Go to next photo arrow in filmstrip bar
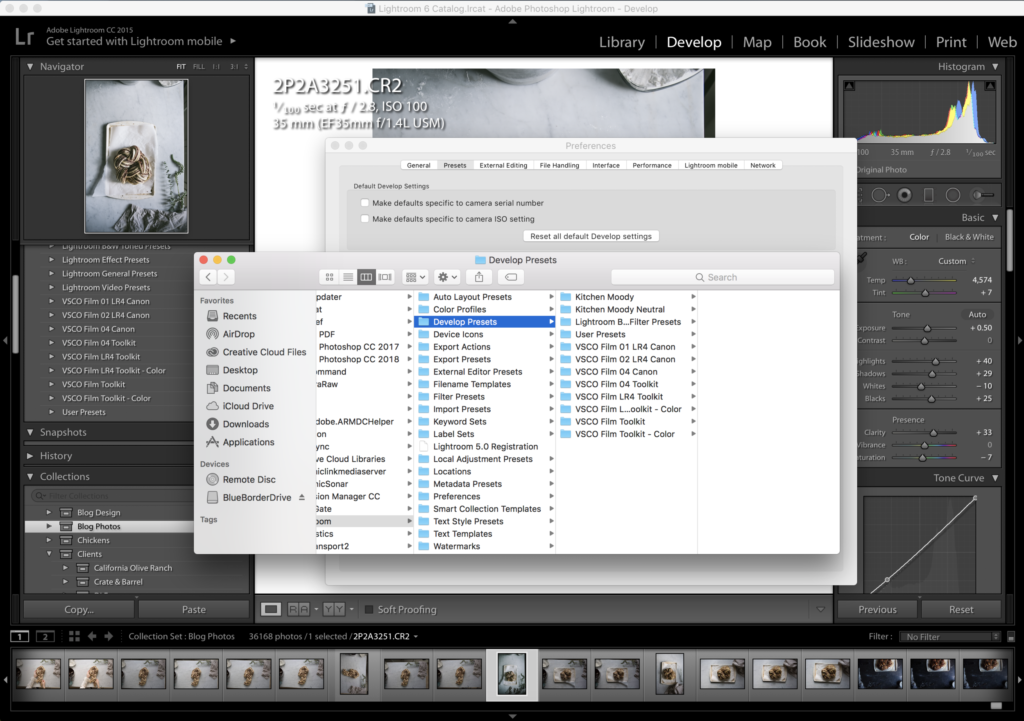Screen dimensions: 1024x721 pyautogui.click(x=108, y=636)
